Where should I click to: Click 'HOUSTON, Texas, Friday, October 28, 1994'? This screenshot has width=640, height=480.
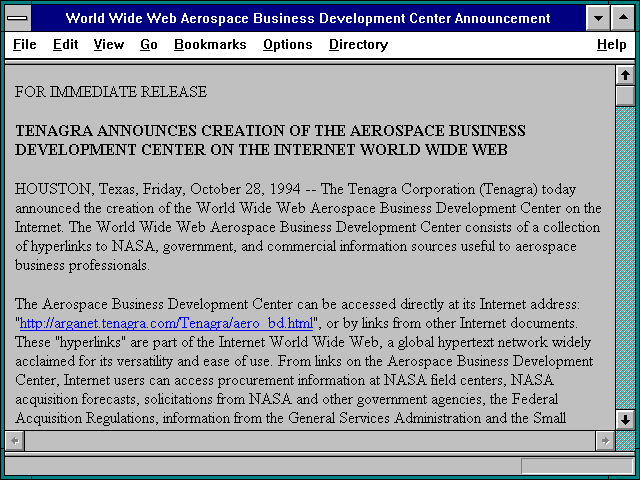pyautogui.click(x=158, y=189)
